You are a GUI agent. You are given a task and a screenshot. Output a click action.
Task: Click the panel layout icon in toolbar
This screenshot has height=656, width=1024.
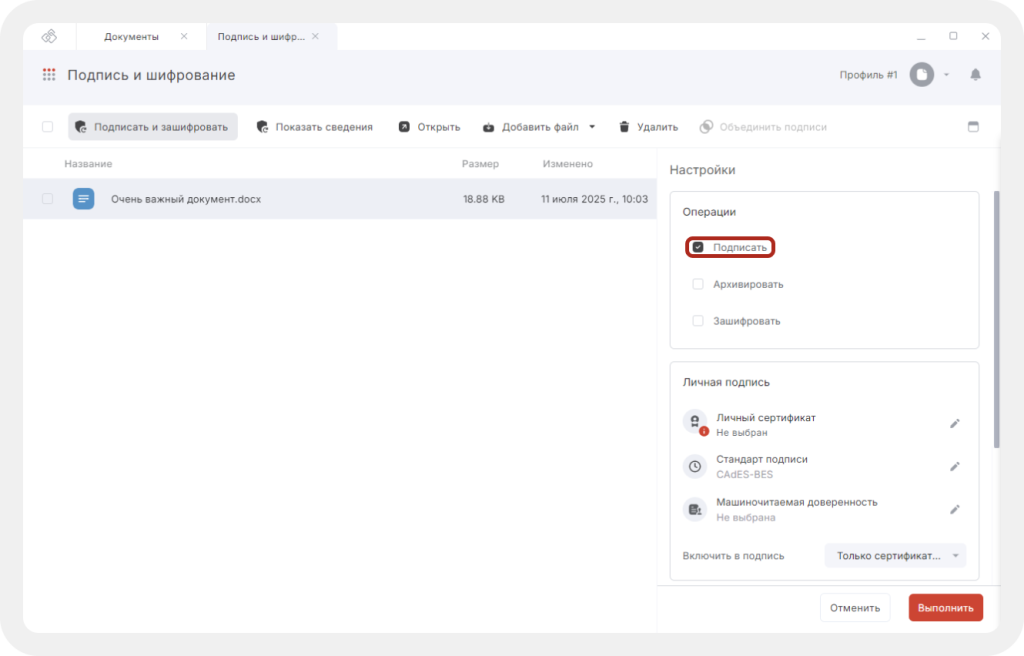click(x=973, y=127)
